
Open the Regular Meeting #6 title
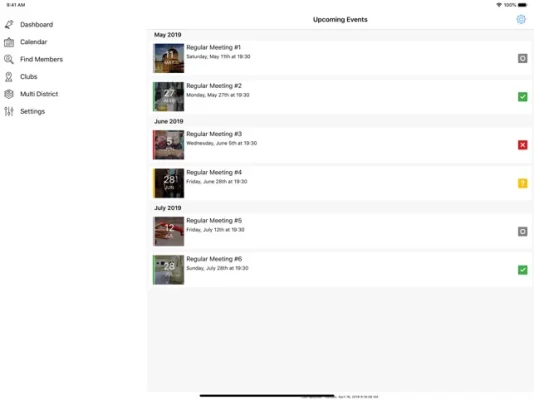click(214, 259)
